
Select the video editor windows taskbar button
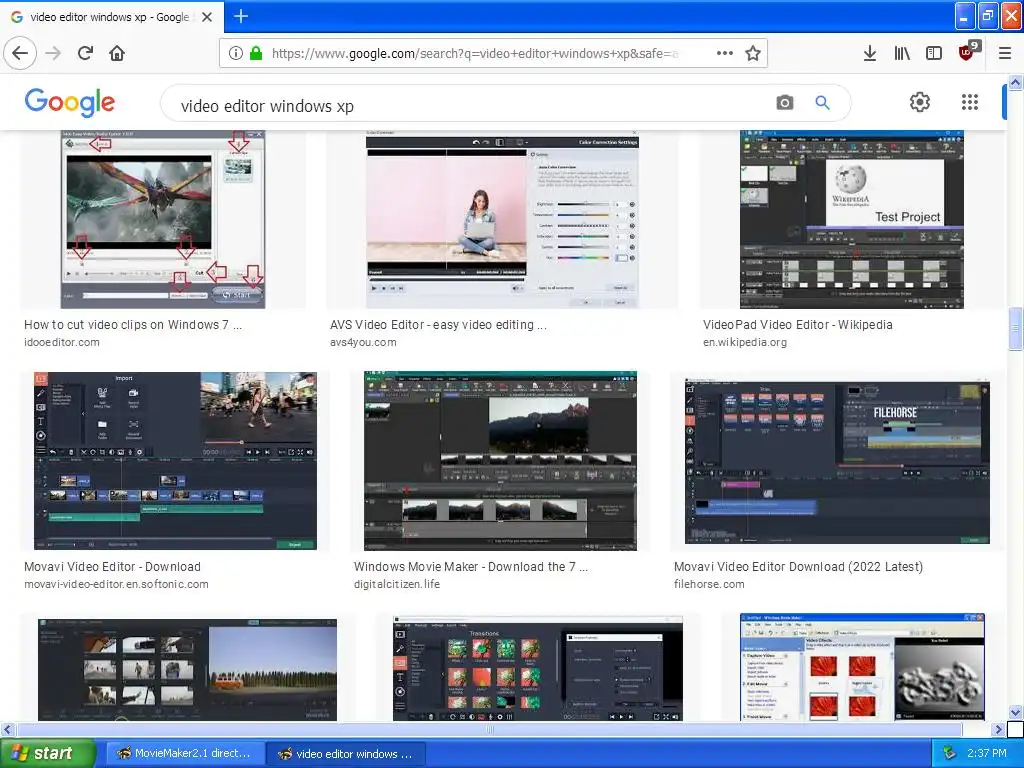coord(346,754)
